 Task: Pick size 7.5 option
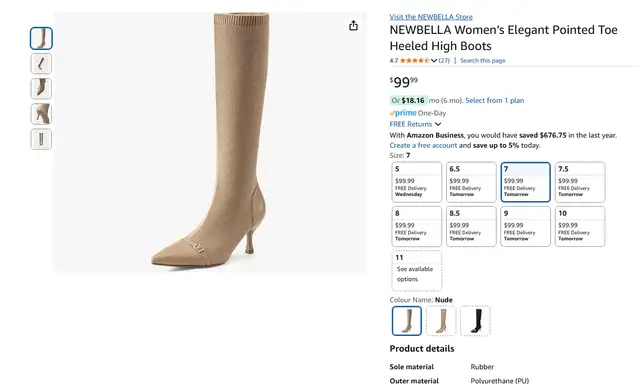[580, 182]
